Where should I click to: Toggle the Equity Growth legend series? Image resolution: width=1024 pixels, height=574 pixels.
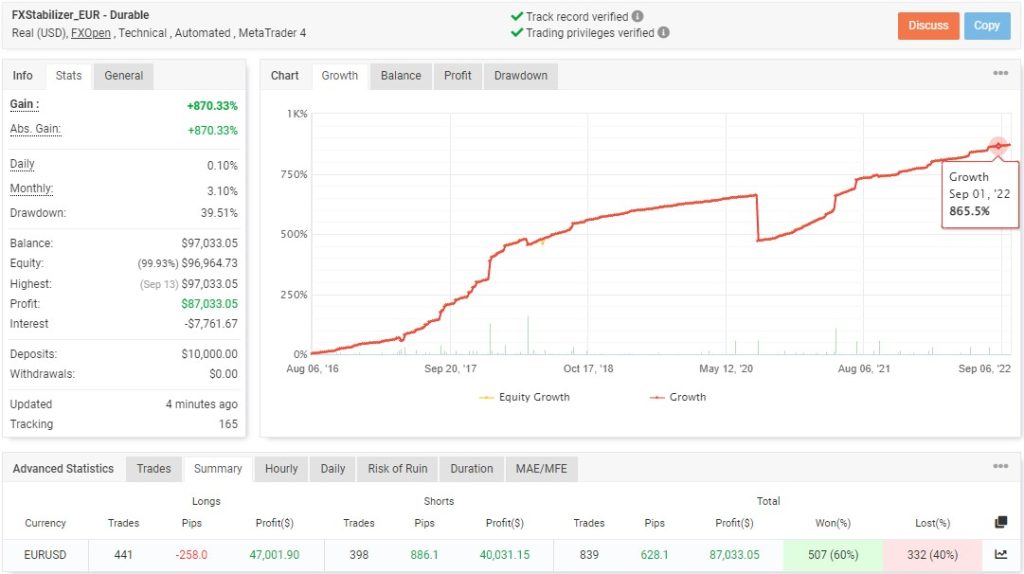point(524,397)
